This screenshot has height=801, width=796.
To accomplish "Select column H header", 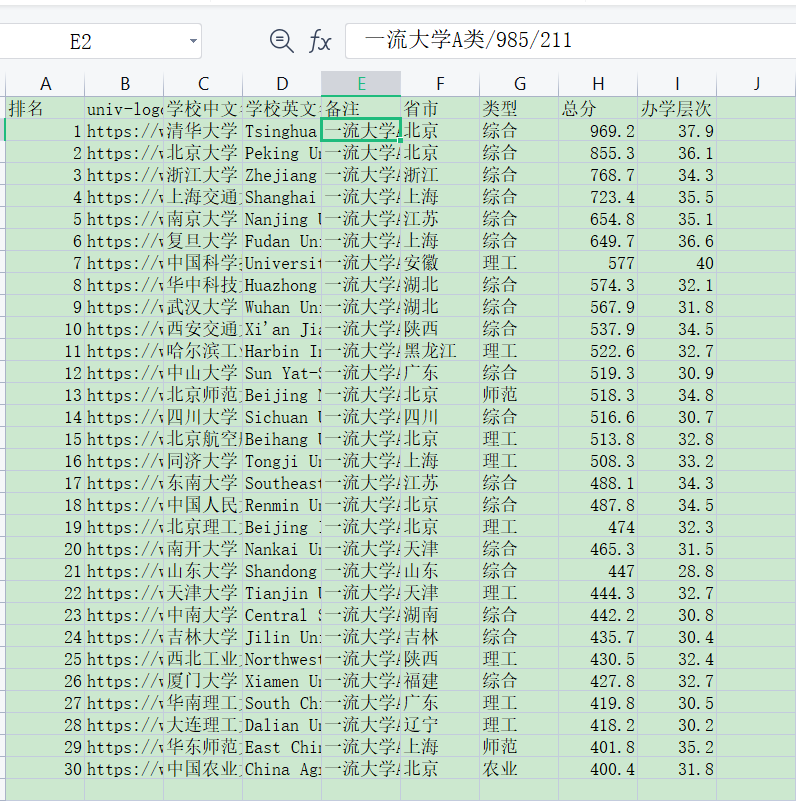I will click(598, 84).
